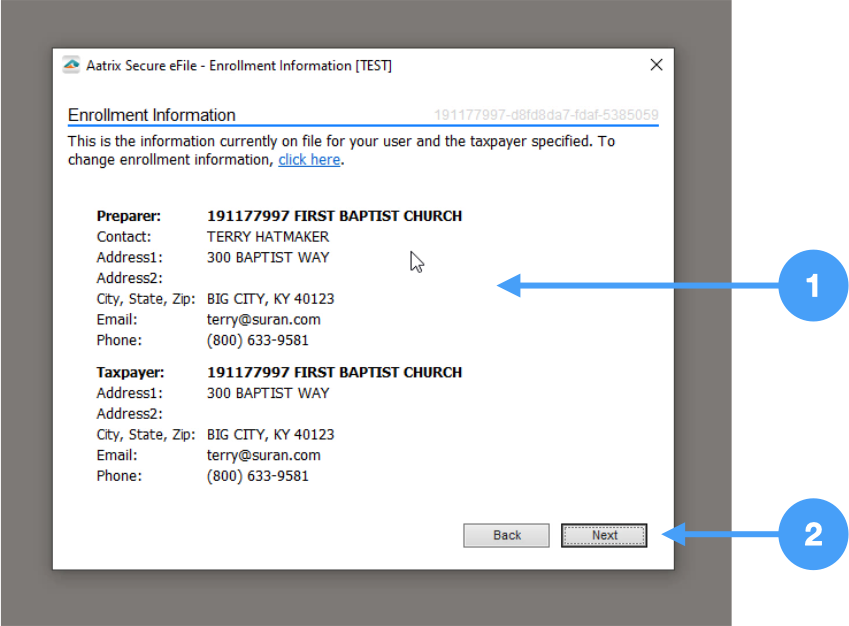849x626 pixels.
Task: Click the Taxpayer email terry@suran.com
Action: tap(263, 455)
